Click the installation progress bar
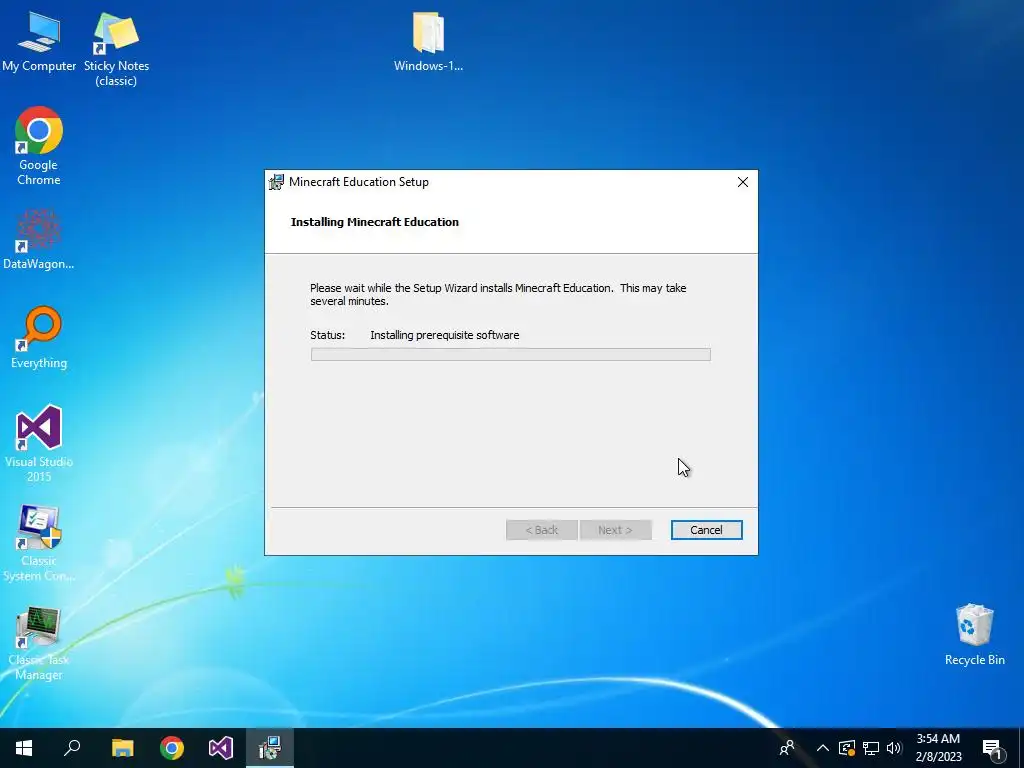 click(511, 355)
